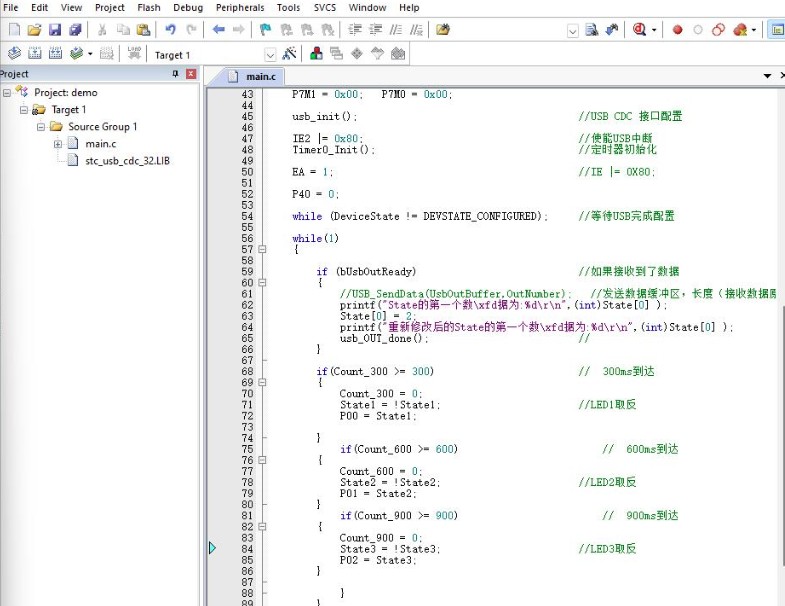Toggle the Project window button

[x=777, y=30]
